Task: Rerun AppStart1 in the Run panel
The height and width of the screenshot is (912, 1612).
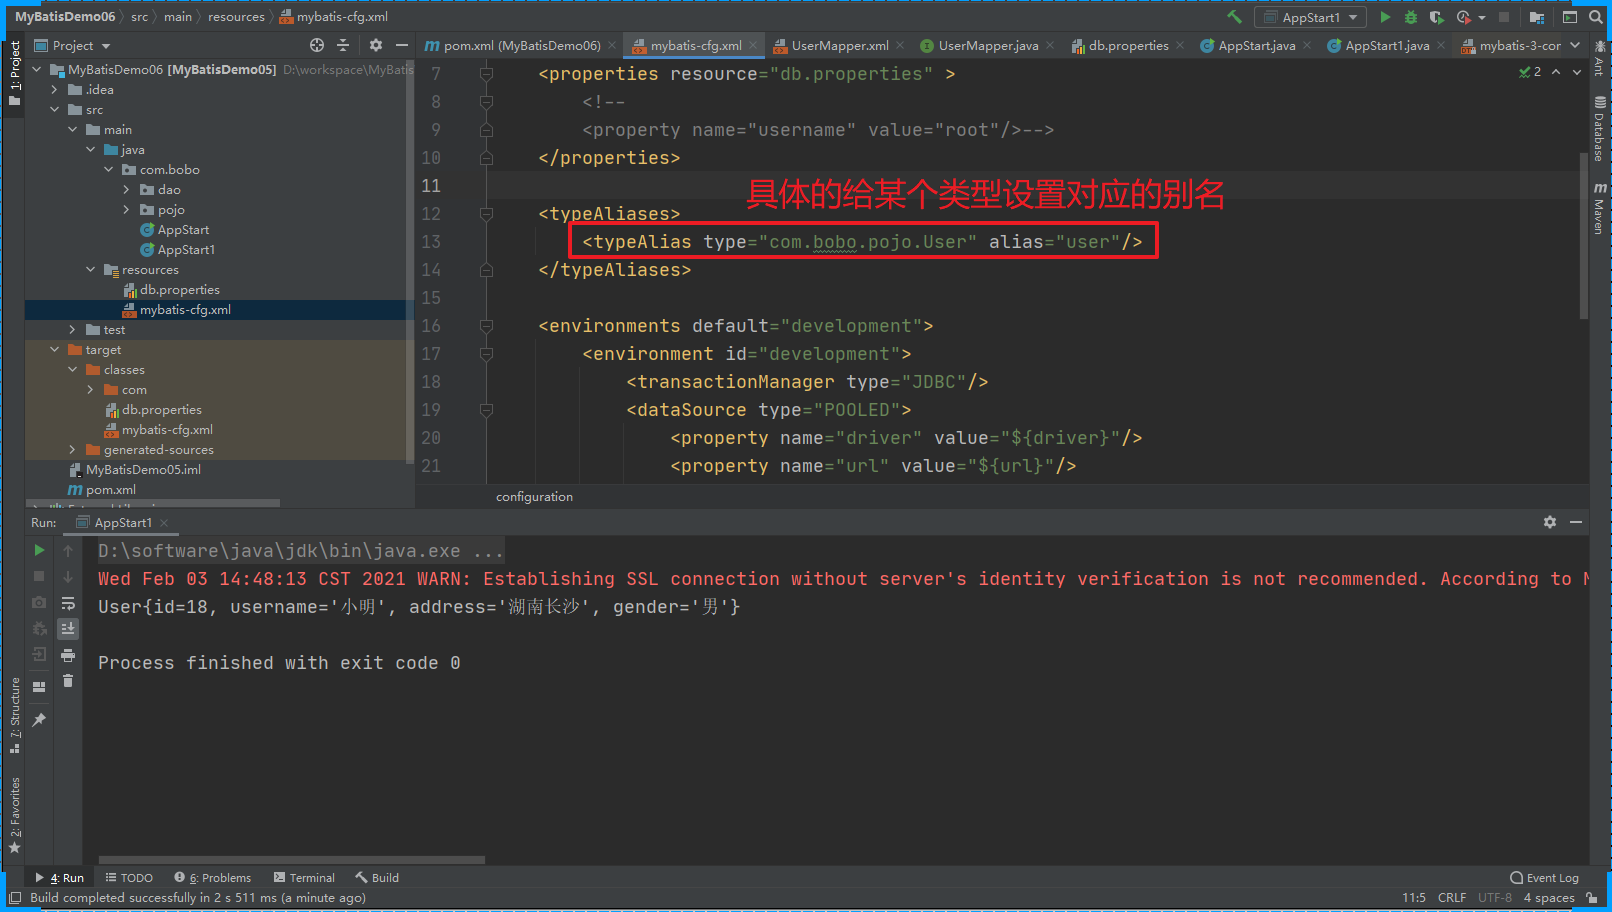Action: 39,550
